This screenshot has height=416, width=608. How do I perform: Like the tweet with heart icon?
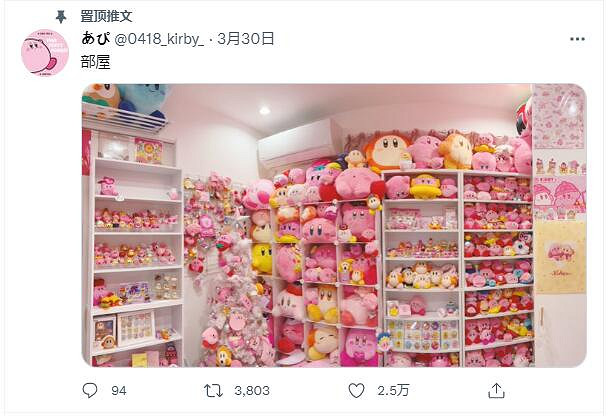tap(356, 390)
